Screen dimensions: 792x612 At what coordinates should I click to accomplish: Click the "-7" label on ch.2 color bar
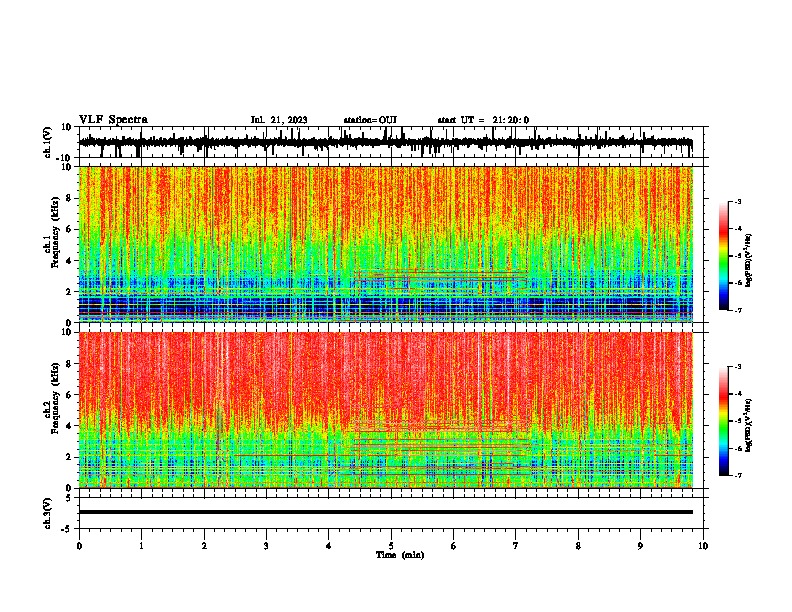tap(738, 476)
